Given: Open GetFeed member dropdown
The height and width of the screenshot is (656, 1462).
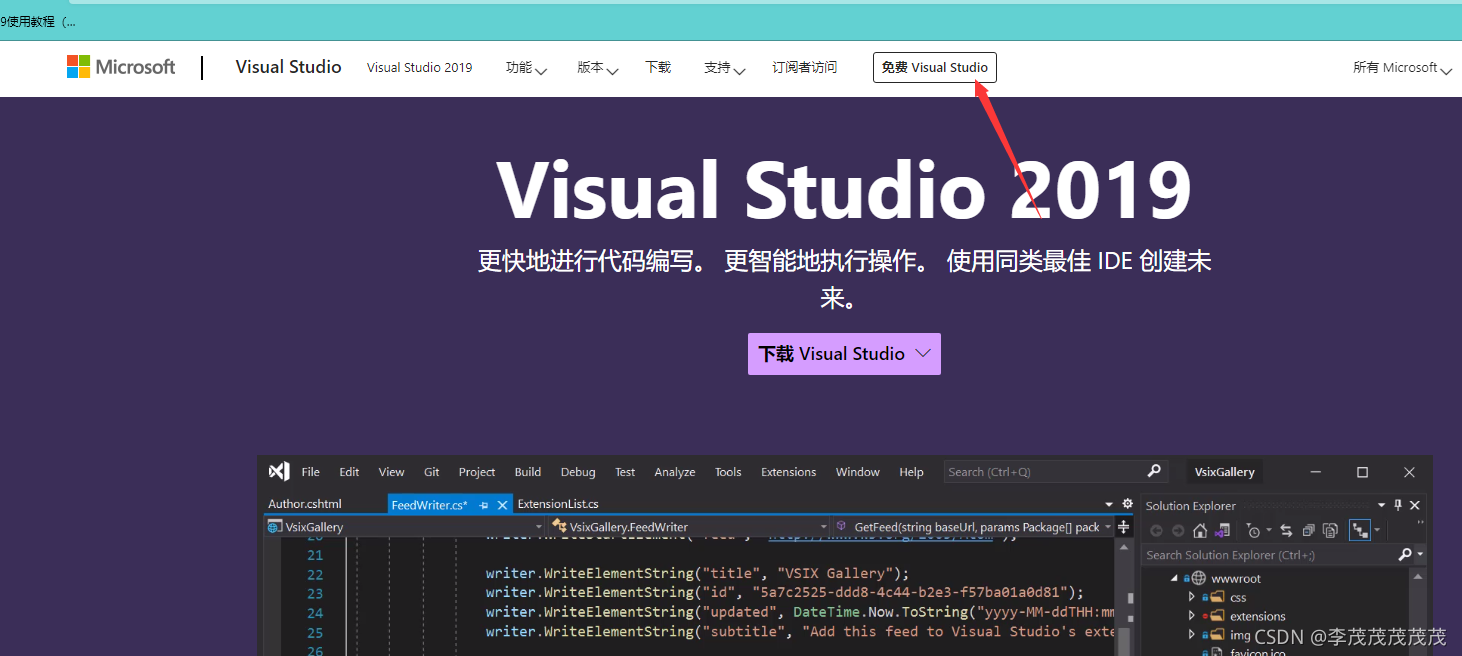Looking at the screenshot, I should click(974, 527).
